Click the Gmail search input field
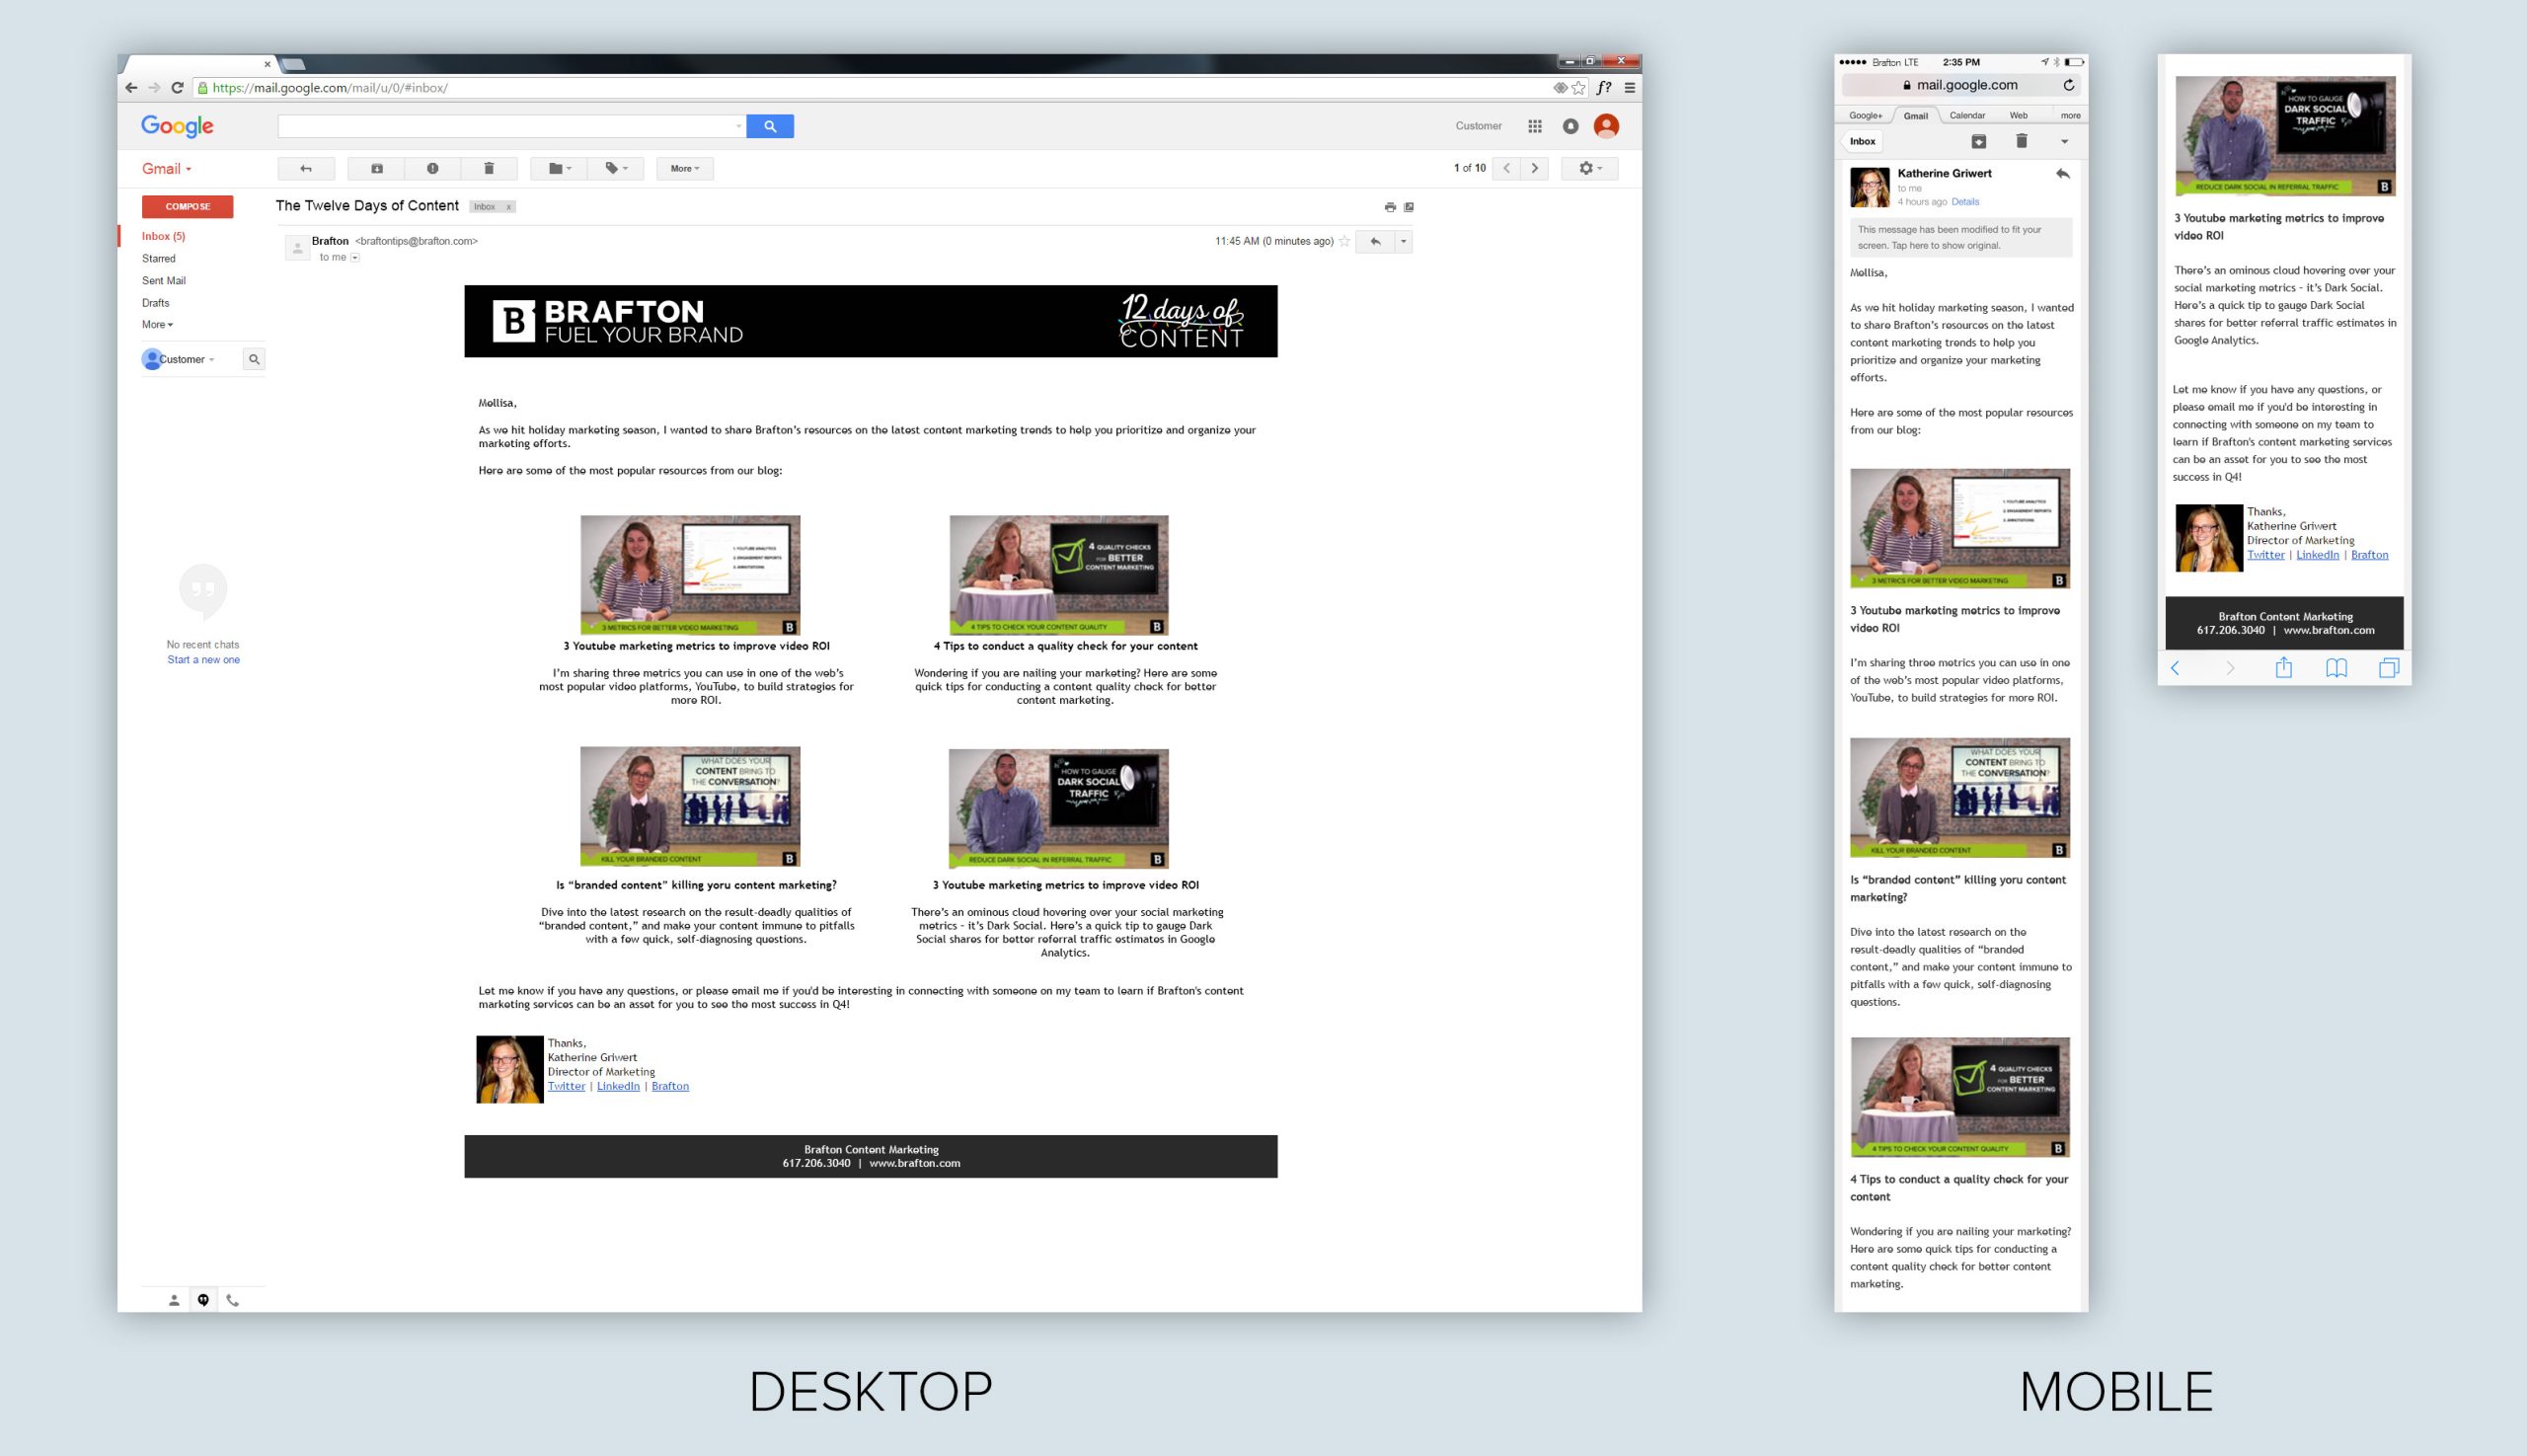Image resolution: width=2527 pixels, height=1456 pixels. [x=505, y=126]
